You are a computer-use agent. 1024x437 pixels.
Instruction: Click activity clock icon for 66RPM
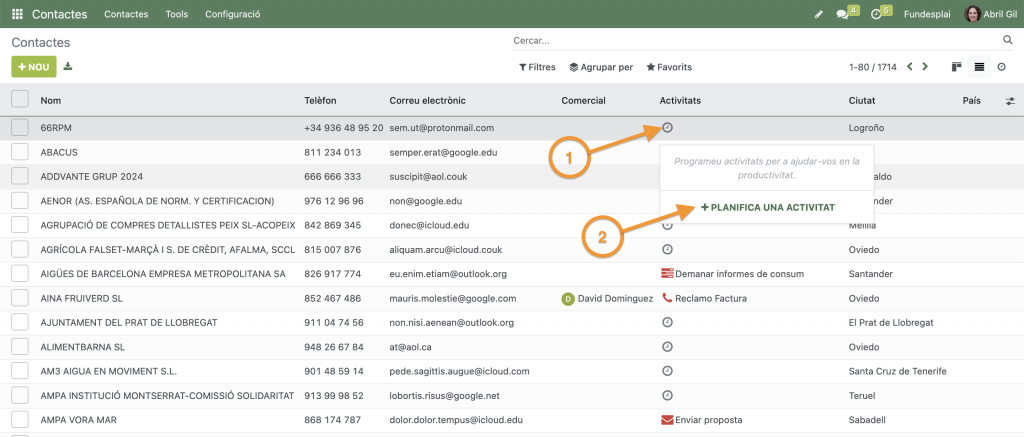(667, 128)
